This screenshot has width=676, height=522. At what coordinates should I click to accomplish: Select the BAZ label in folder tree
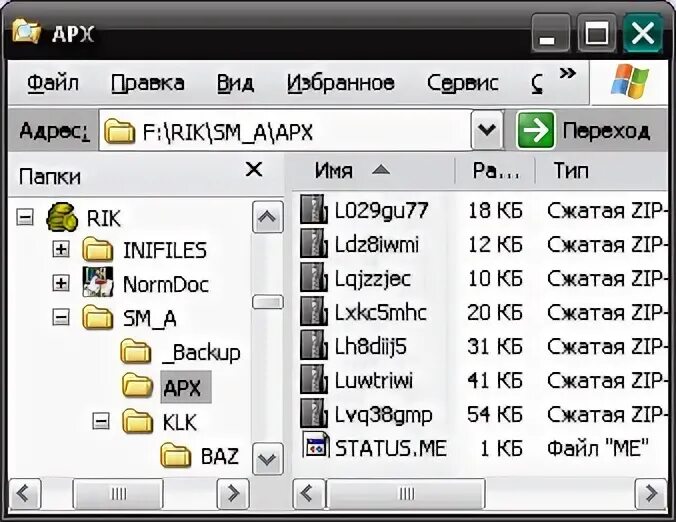219,456
